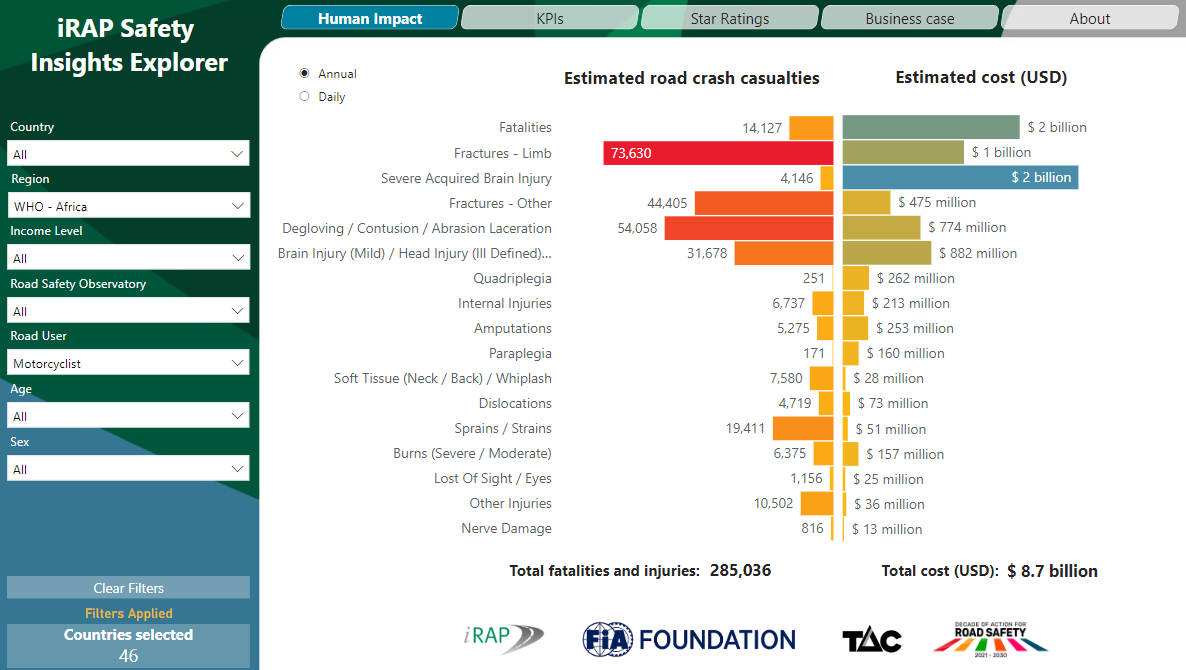Screen dimensions: 1186x670
Task: Expand the Income Level dropdown
Action: coord(129,258)
